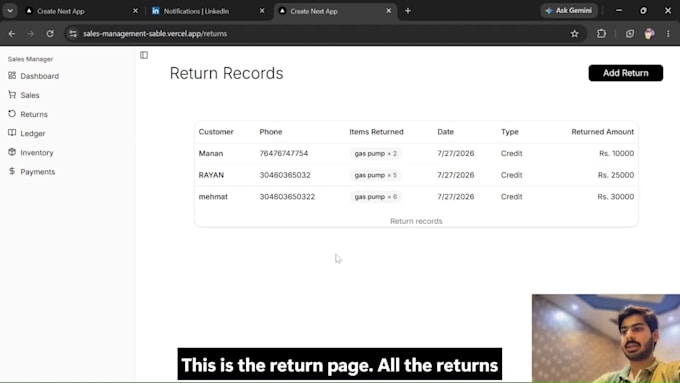This screenshot has height=383, width=680.
Task: Click the Ask Gemini button
Action: pos(569,10)
